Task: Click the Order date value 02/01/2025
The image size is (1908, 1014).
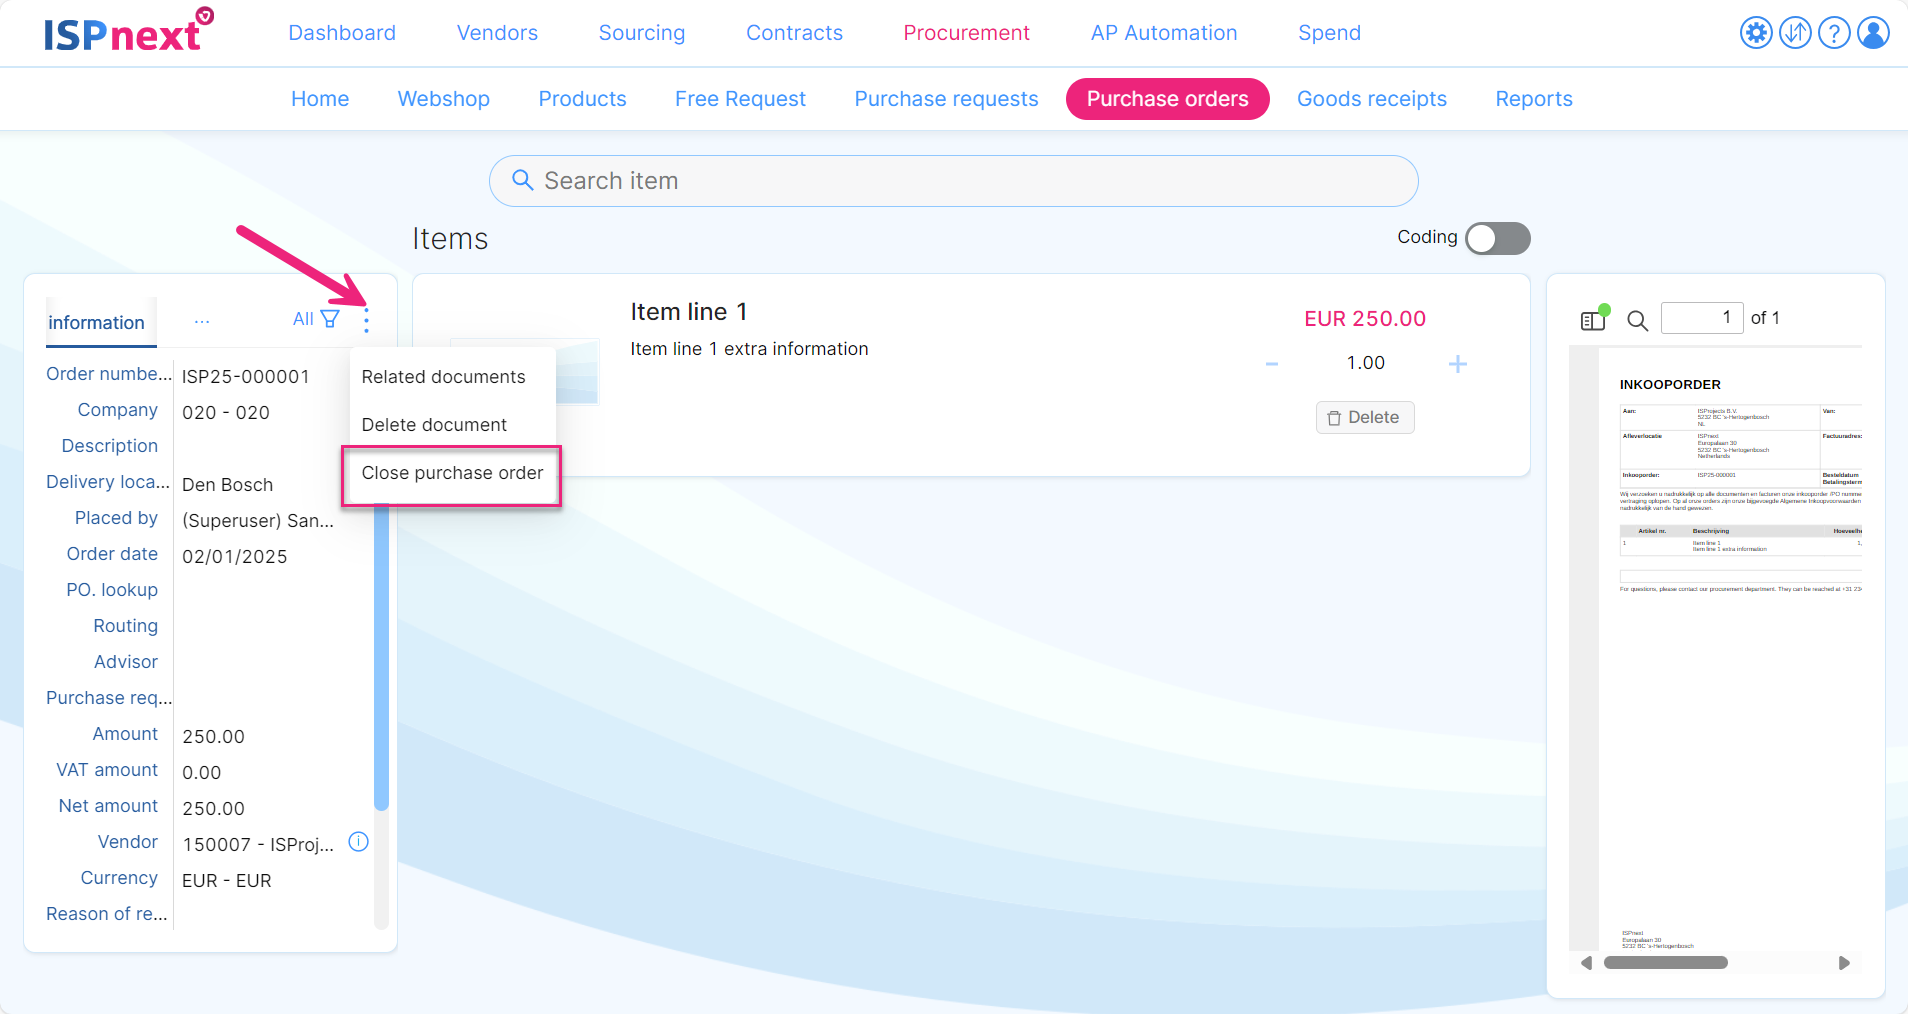Action: point(235,557)
